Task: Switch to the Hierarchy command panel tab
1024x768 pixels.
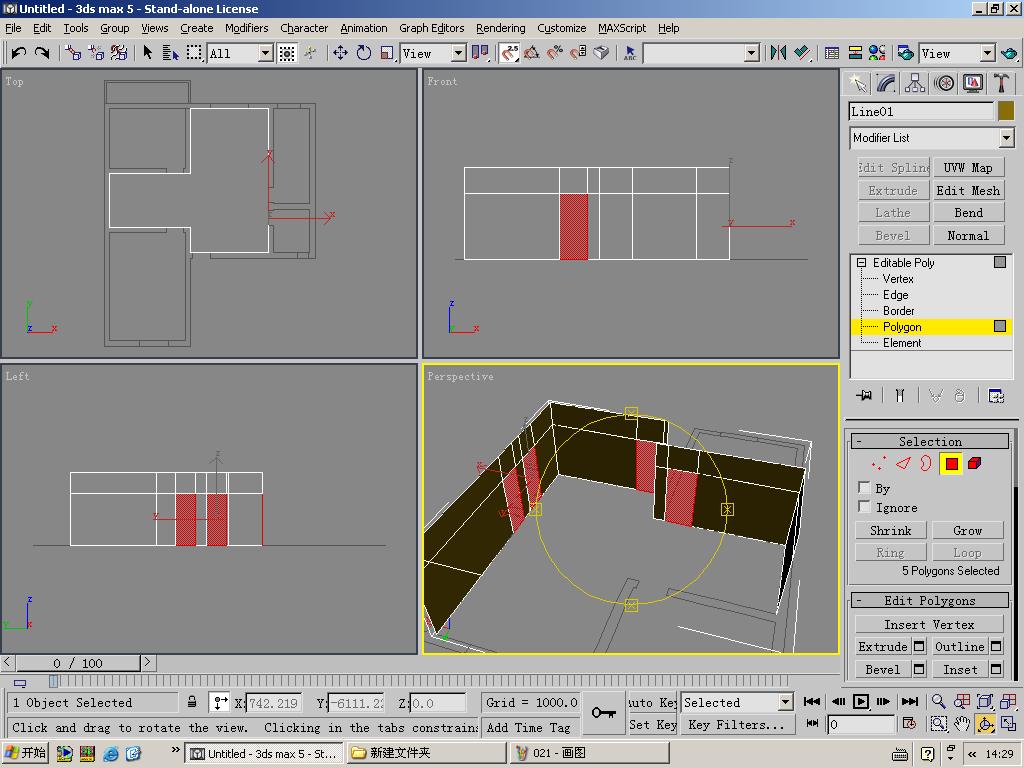Action: [x=914, y=83]
